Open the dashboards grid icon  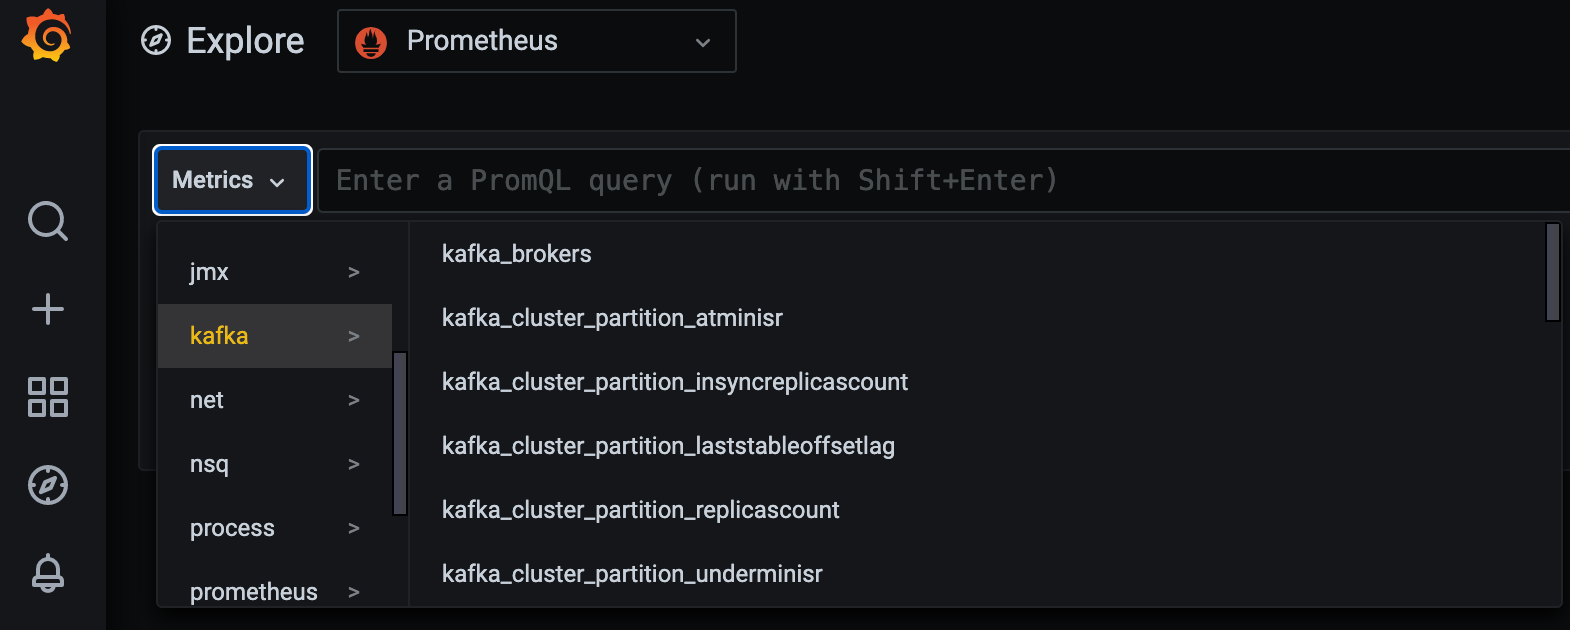(47, 397)
